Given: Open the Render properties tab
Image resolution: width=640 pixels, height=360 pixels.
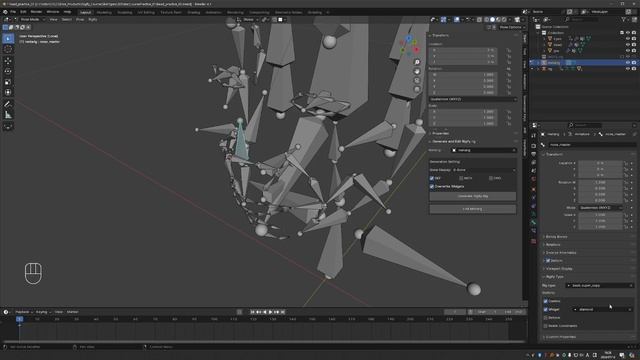Looking at the screenshot, I should [x=533, y=146].
